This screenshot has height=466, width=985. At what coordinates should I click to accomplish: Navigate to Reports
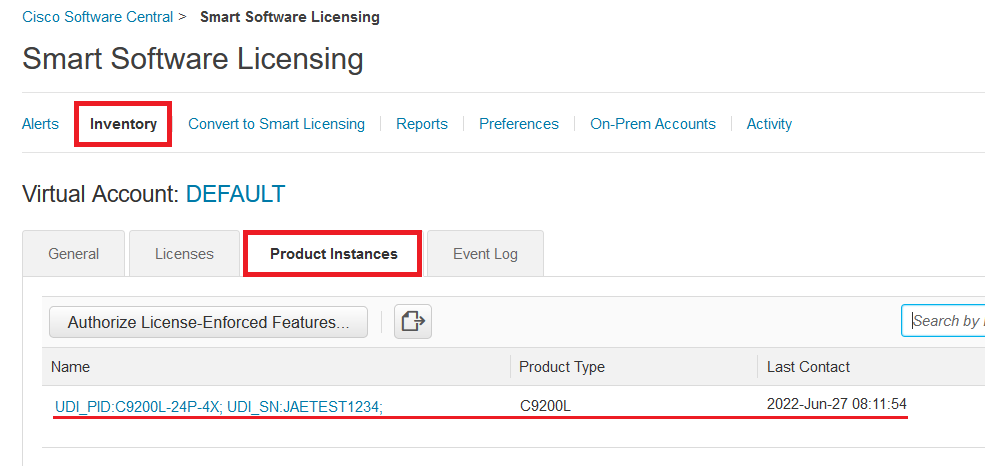(x=421, y=124)
